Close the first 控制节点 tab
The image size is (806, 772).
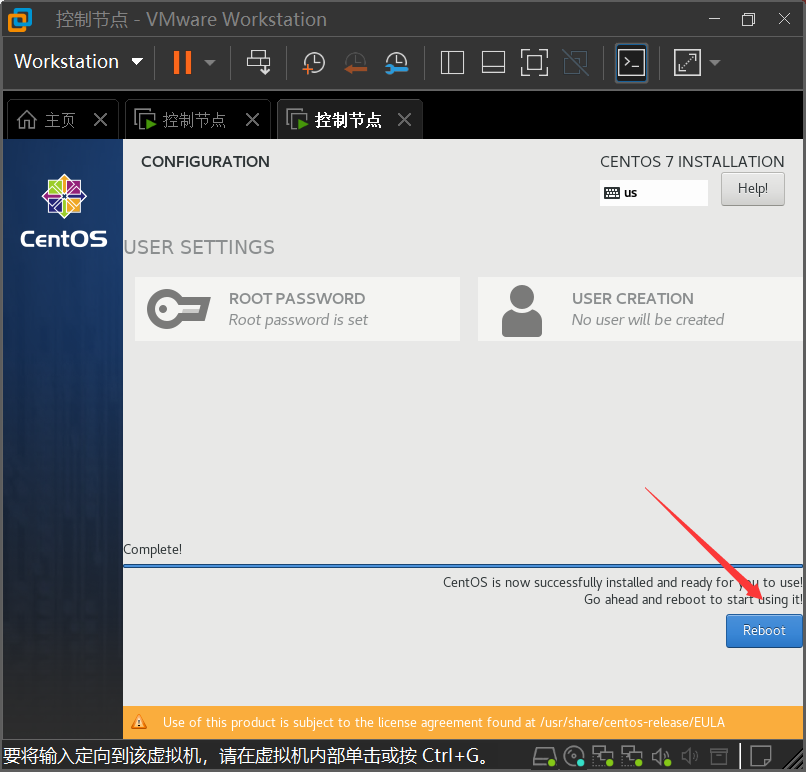click(252, 120)
